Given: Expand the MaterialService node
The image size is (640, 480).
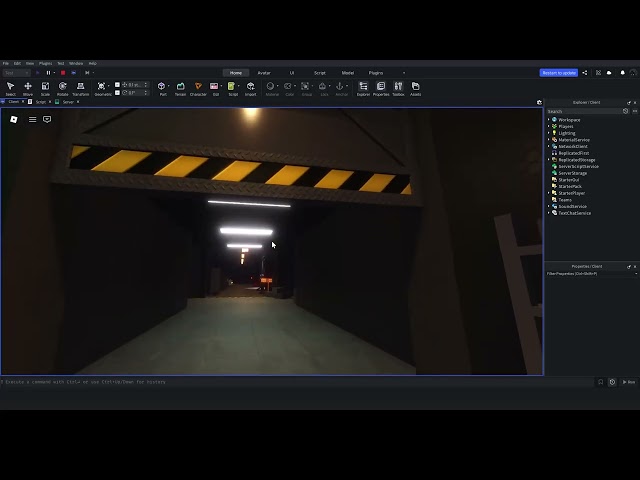Looking at the screenshot, I should click(549, 140).
